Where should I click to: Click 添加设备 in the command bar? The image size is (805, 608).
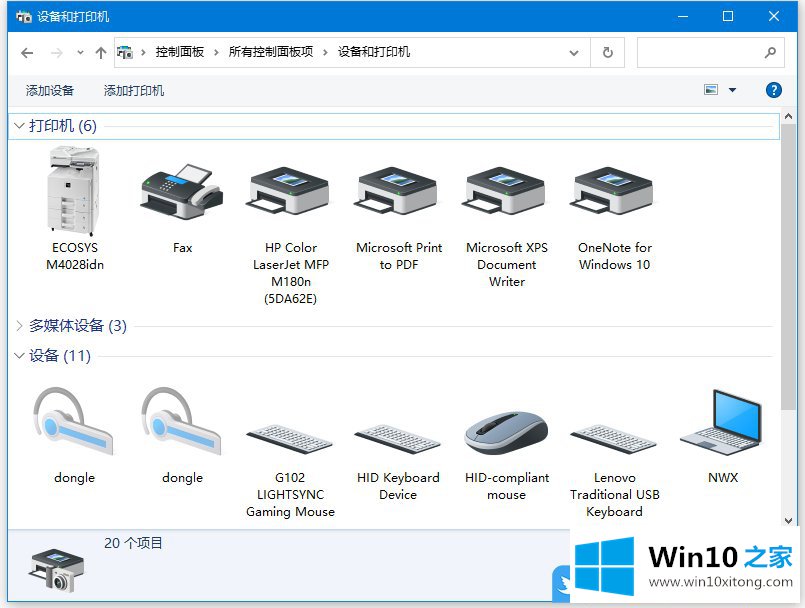(x=50, y=91)
